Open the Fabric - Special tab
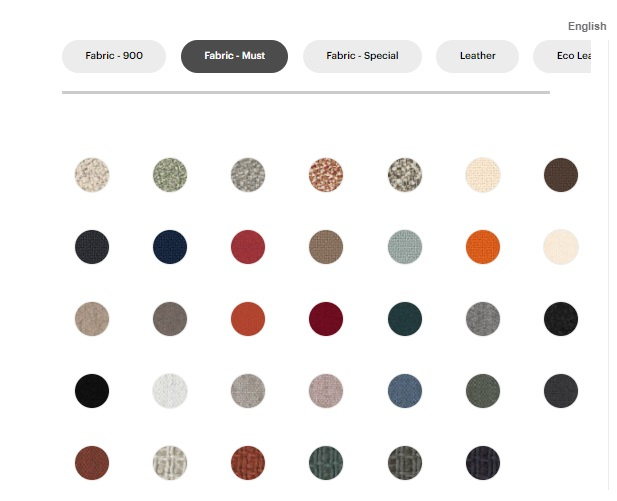 362,56
